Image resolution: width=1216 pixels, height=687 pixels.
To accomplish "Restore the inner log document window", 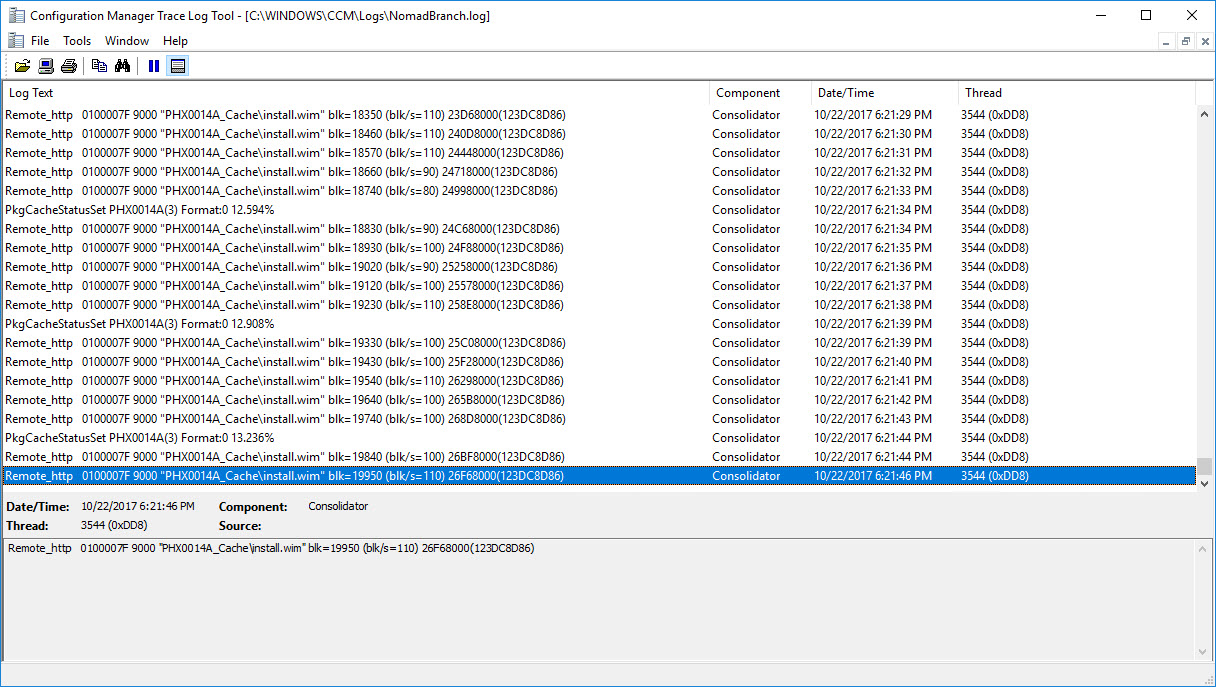I will coord(1185,41).
